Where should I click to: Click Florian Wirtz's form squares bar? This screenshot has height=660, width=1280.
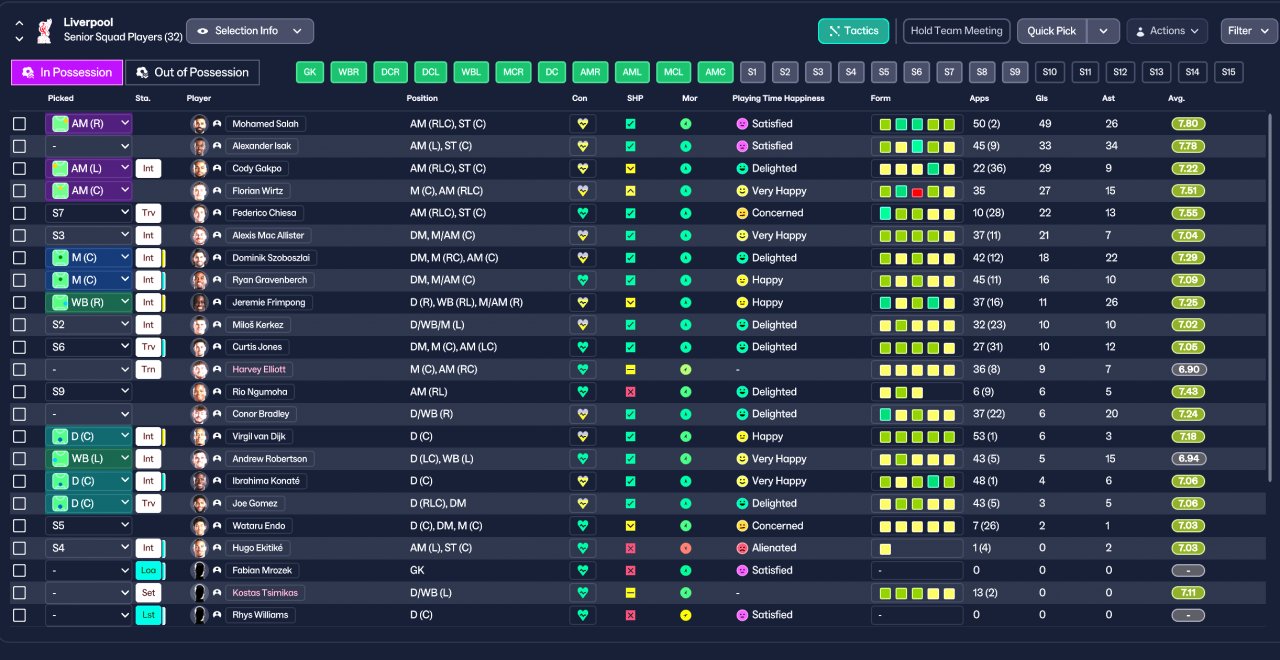tap(917, 191)
